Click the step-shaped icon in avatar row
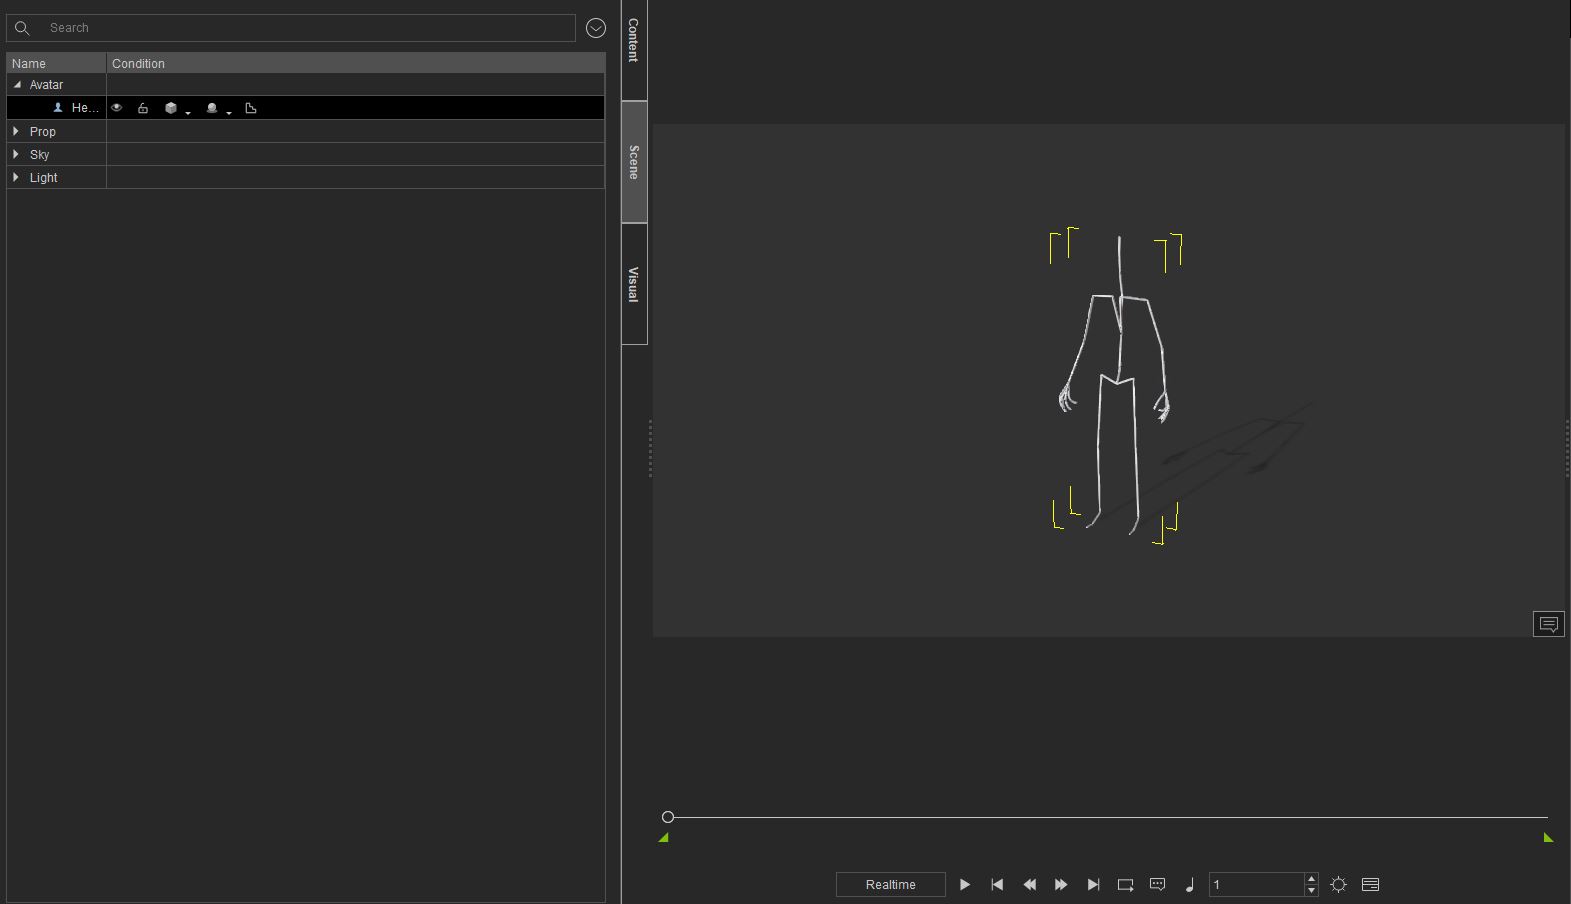The height and width of the screenshot is (904, 1571). pyautogui.click(x=251, y=108)
